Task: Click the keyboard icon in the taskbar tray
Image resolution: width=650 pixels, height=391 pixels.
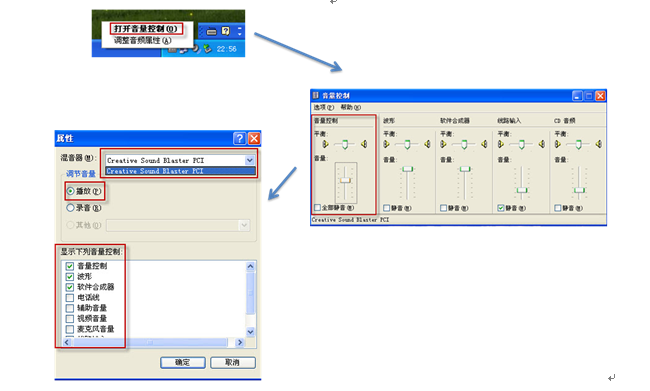Action: coord(211,32)
